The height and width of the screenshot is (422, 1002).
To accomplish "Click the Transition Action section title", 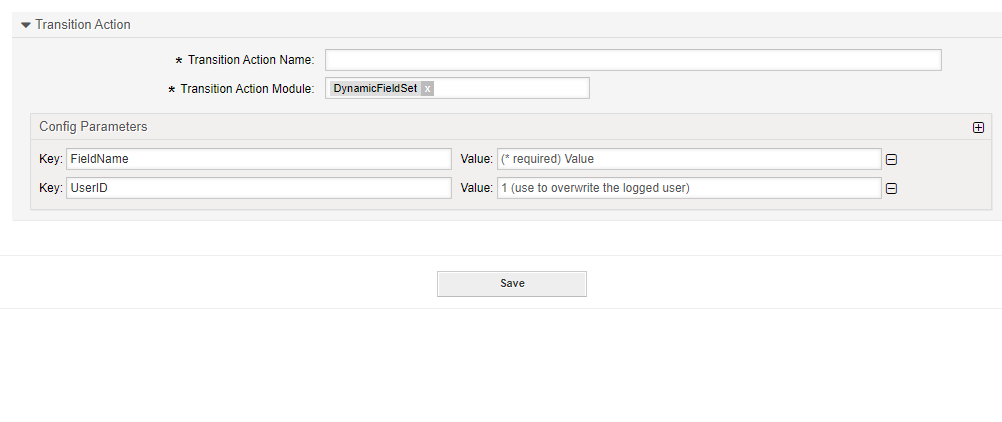I will point(83,25).
